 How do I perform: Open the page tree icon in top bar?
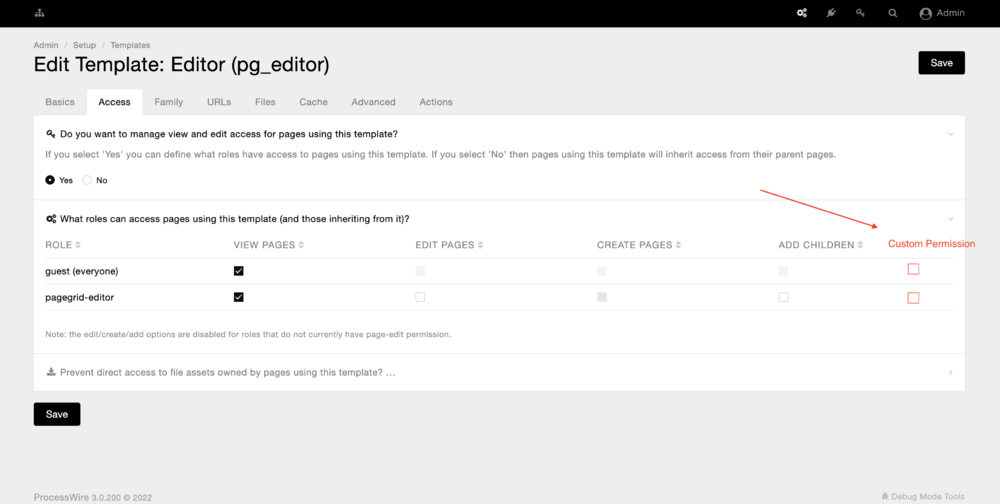point(40,13)
